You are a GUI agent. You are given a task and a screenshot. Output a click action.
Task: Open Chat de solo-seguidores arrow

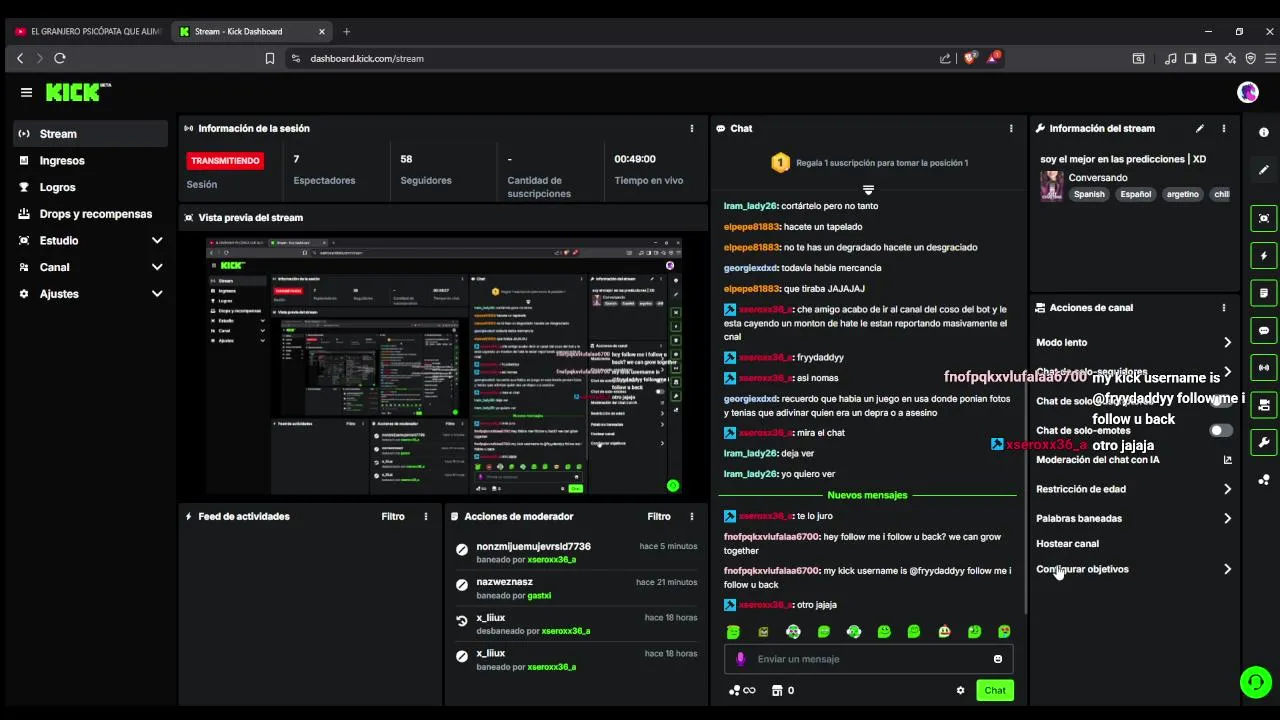tap(1227, 372)
